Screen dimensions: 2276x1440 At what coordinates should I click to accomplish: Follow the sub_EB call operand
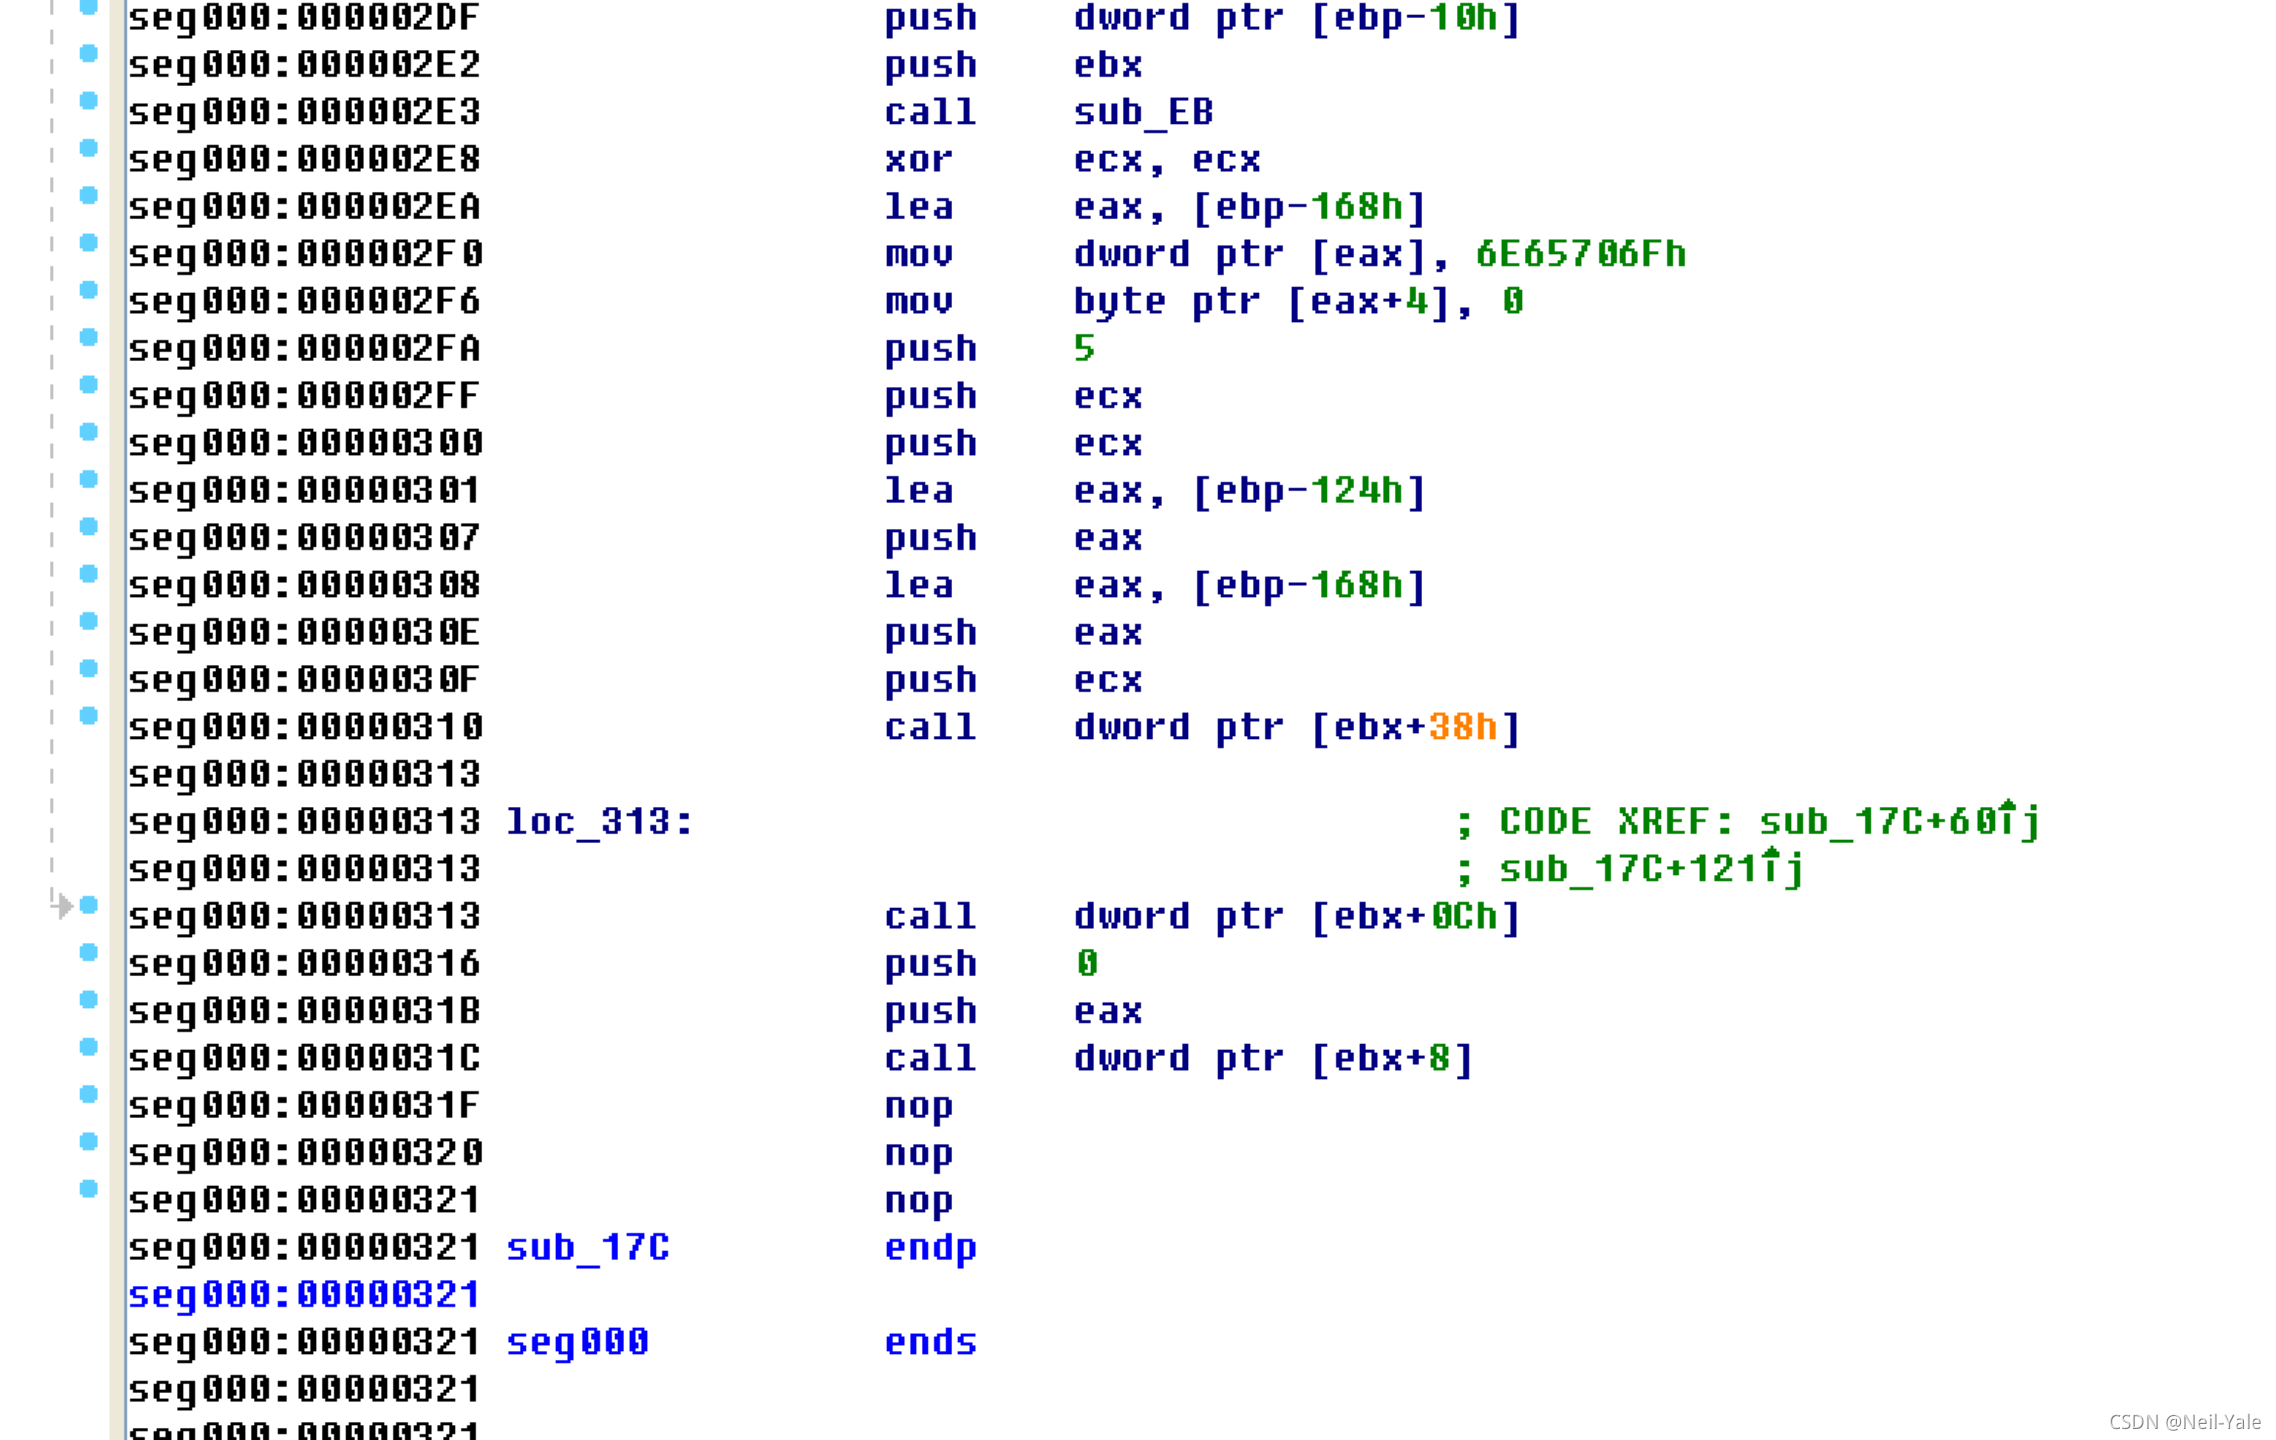pos(1143,112)
